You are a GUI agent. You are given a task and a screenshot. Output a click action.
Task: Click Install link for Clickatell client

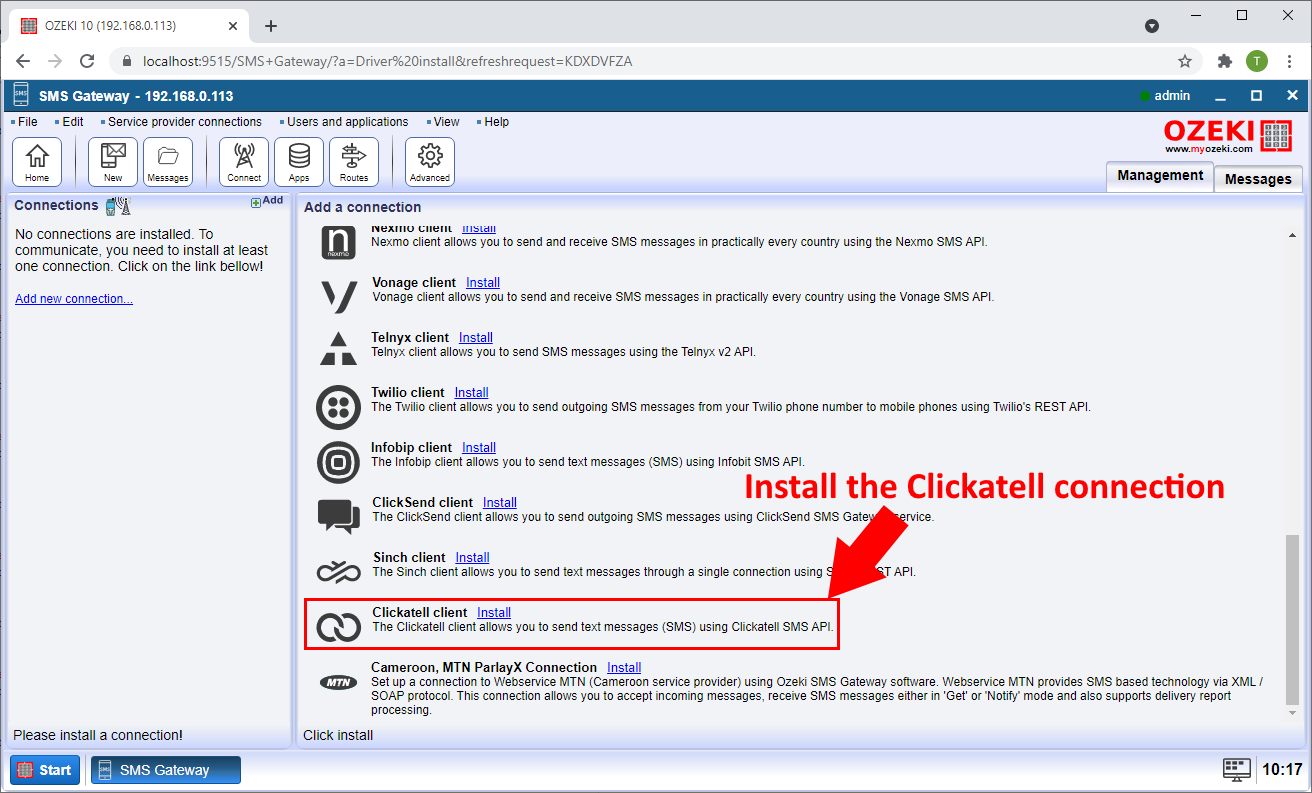494,612
